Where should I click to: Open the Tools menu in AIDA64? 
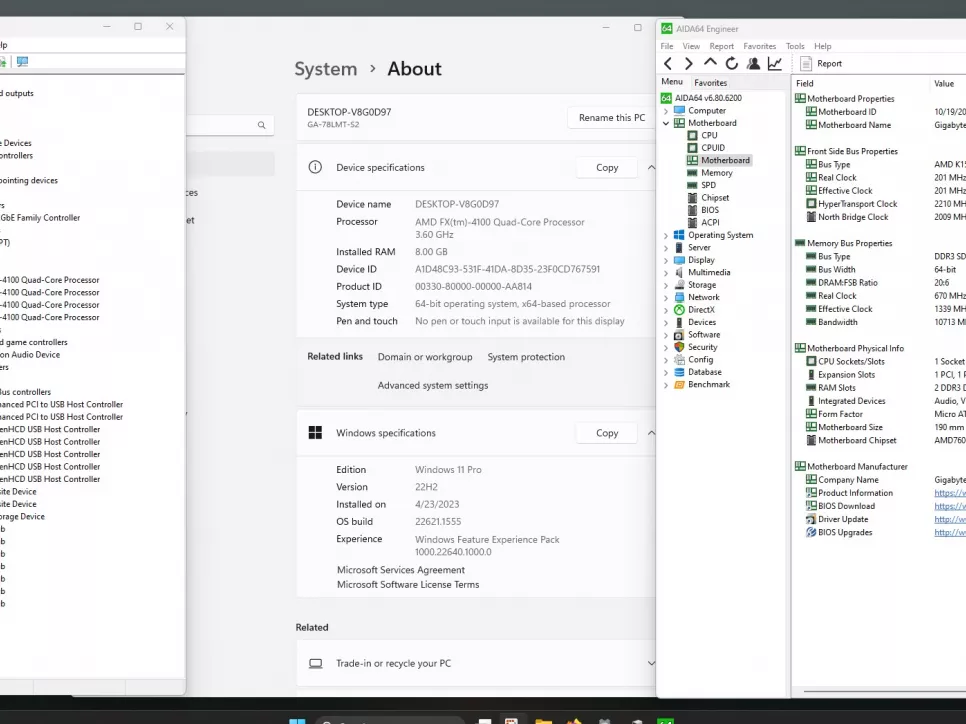pyautogui.click(x=795, y=46)
